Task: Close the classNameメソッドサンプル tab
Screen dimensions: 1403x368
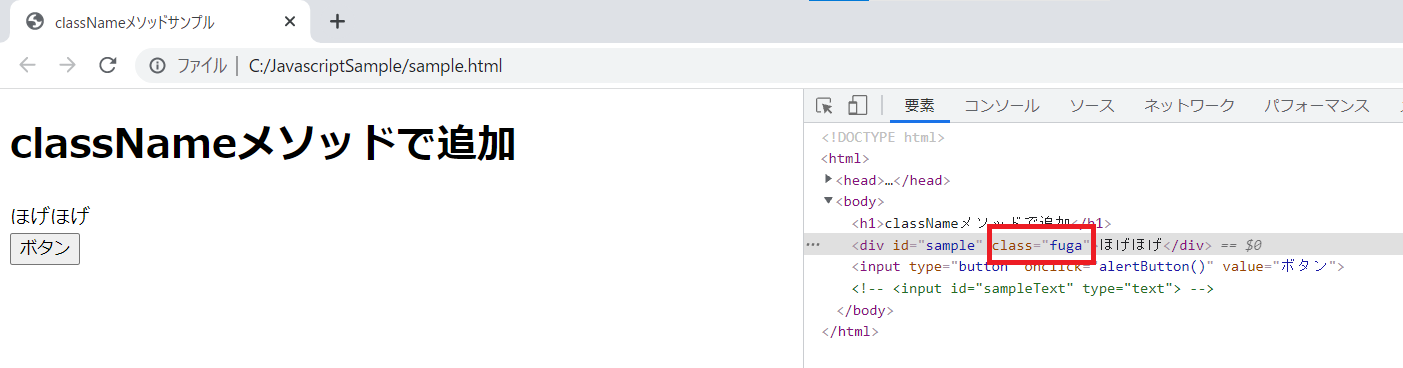Action: click(290, 21)
